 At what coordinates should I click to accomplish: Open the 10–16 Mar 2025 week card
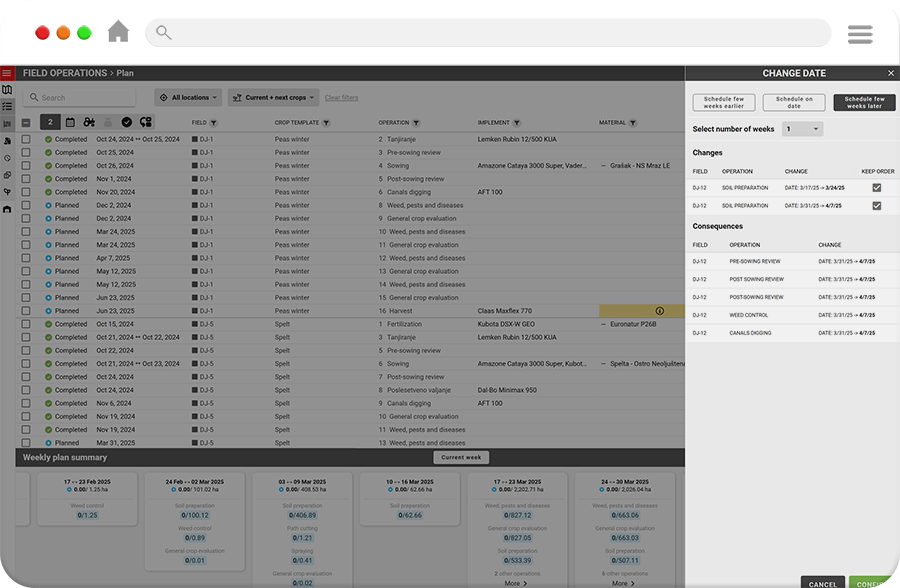[410, 499]
